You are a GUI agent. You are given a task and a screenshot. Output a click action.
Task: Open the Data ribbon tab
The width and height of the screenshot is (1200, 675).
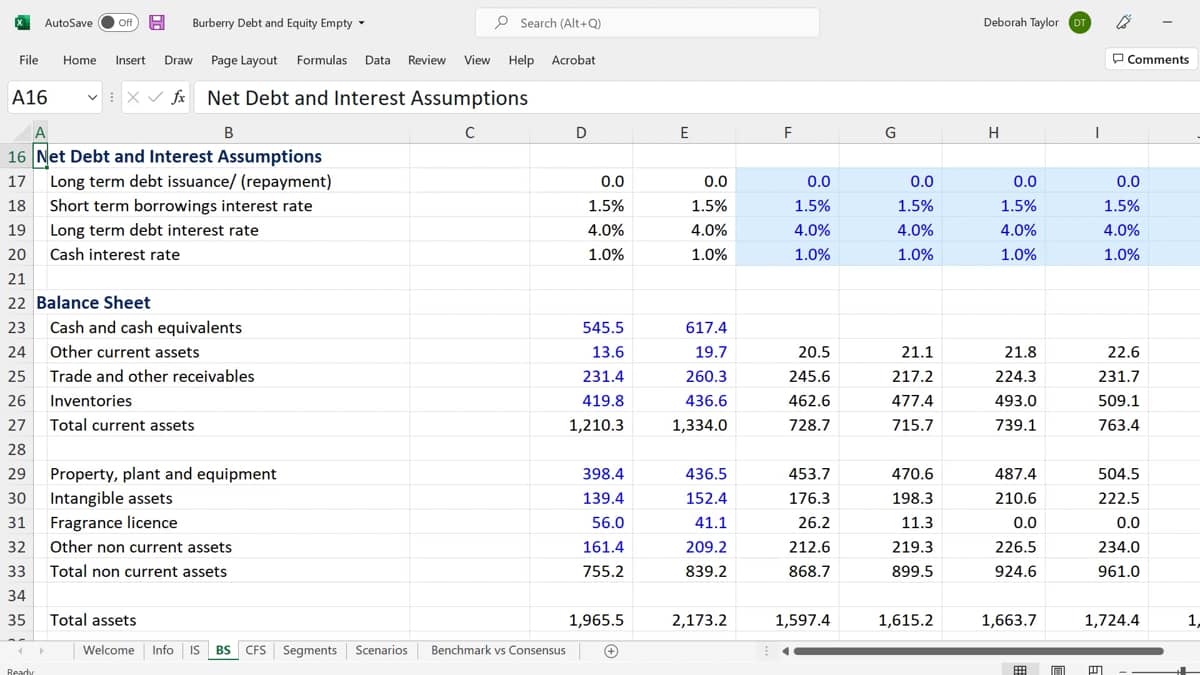377,60
